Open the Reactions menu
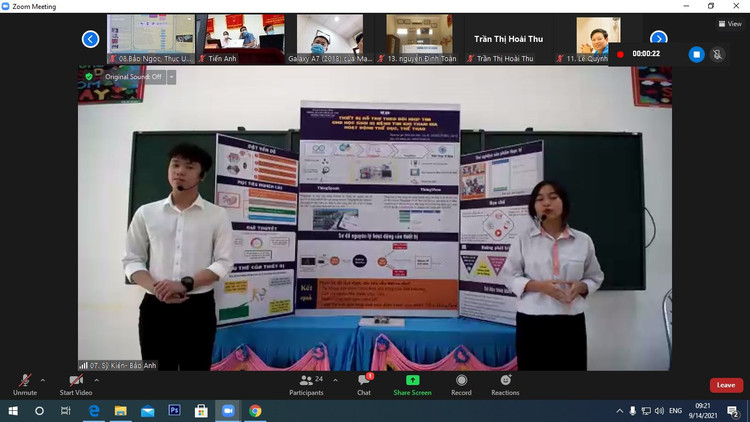750x422 pixels. pyautogui.click(x=505, y=382)
